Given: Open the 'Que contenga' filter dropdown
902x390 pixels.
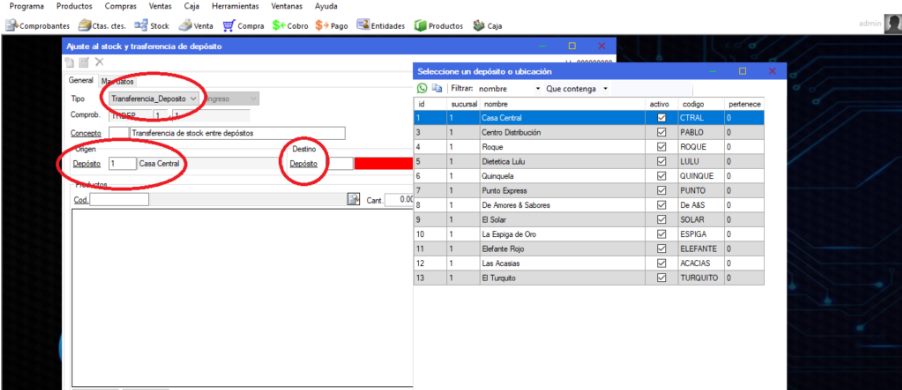Looking at the screenshot, I should [577, 89].
